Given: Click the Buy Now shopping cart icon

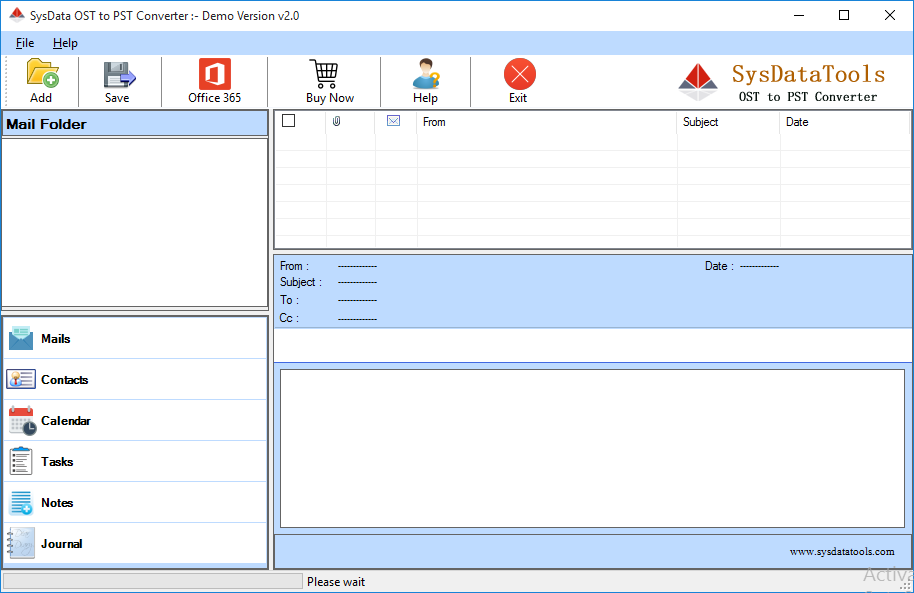Looking at the screenshot, I should click(x=325, y=73).
